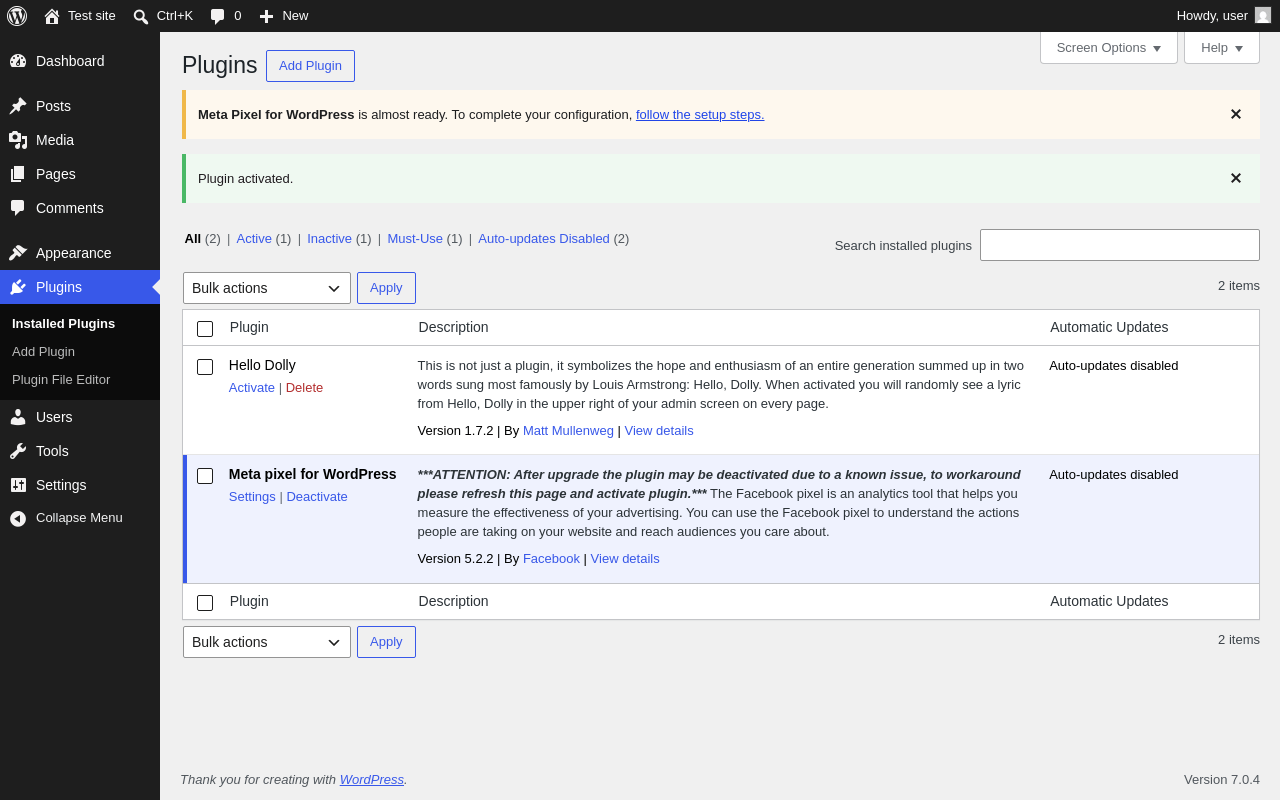This screenshot has height=800, width=1280.
Task: Click the Collapse Menu label
Action: click(x=79, y=518)
